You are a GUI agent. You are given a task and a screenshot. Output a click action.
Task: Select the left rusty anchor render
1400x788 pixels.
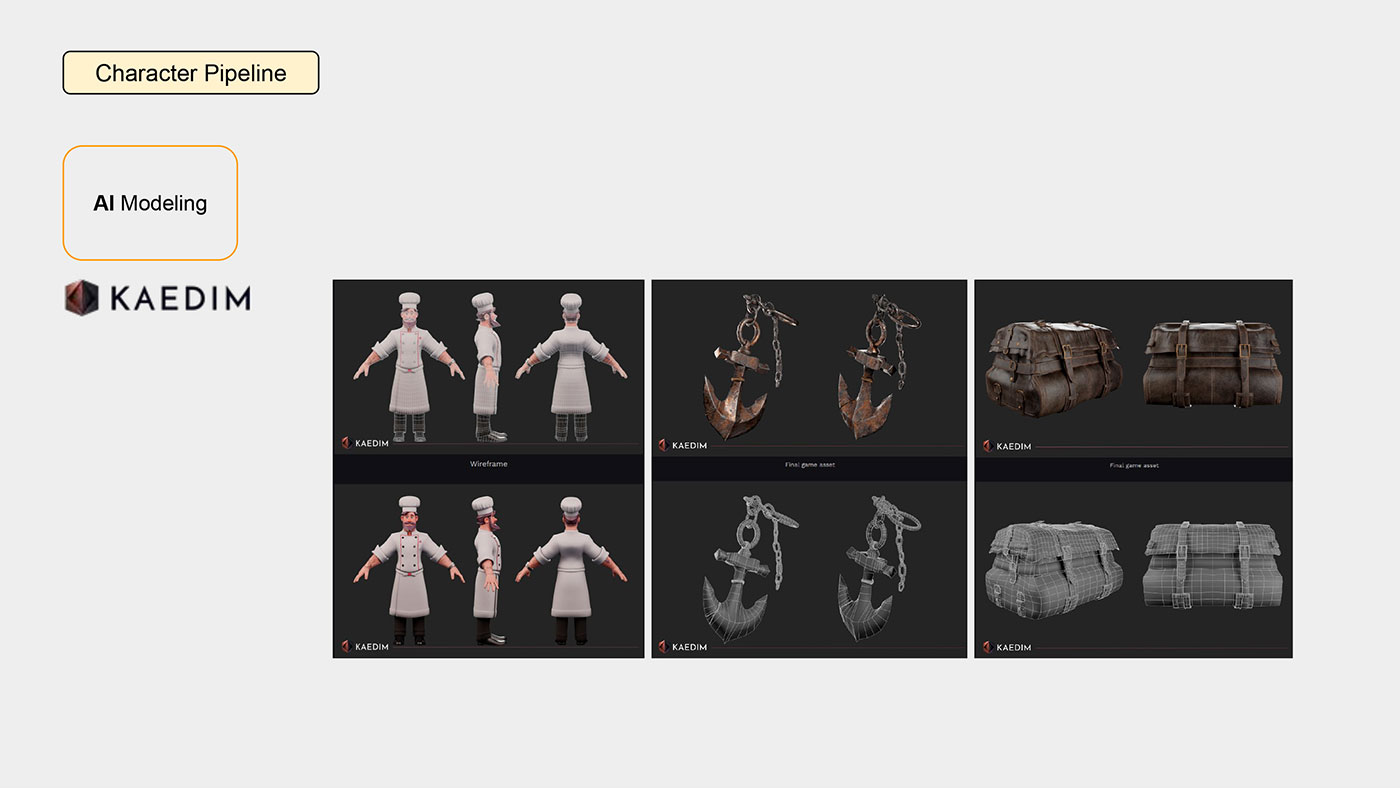coord(745,366)
